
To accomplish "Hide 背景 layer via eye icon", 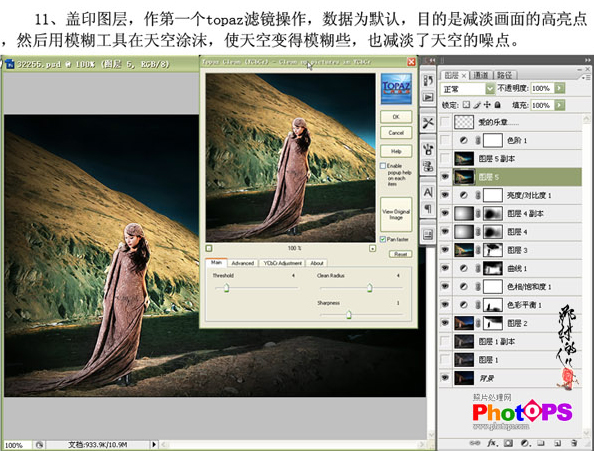I will [445, 378].
